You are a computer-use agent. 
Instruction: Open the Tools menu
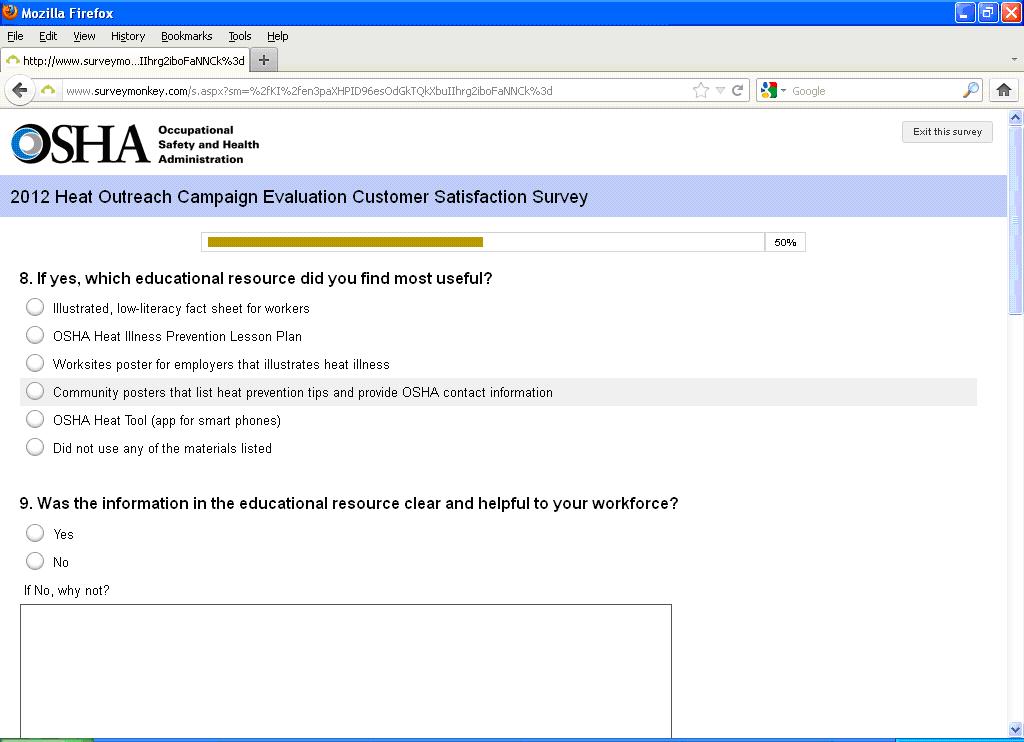(239, 36)
